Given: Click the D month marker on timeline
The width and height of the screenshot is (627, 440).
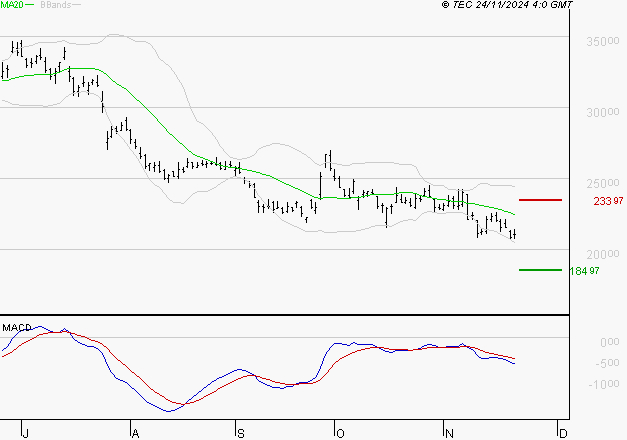Looking at the screenshot, I should coord(563,434).
